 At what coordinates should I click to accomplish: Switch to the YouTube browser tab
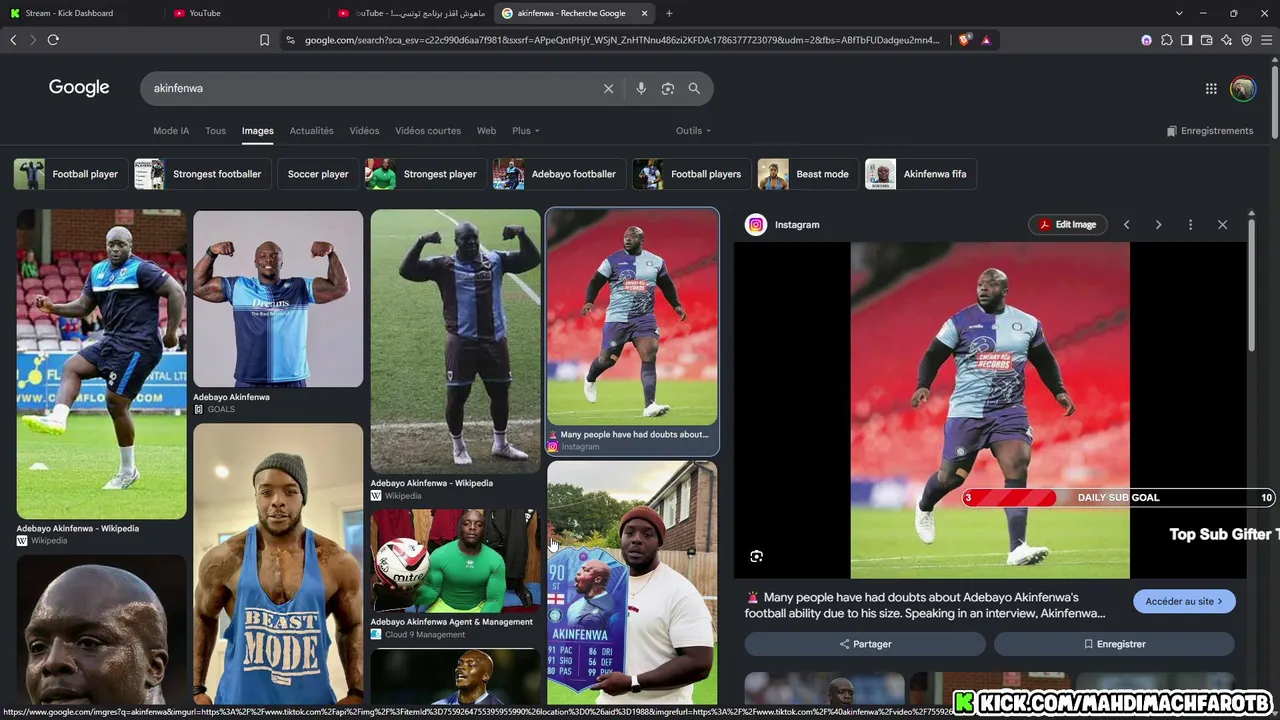pos(243,13)
